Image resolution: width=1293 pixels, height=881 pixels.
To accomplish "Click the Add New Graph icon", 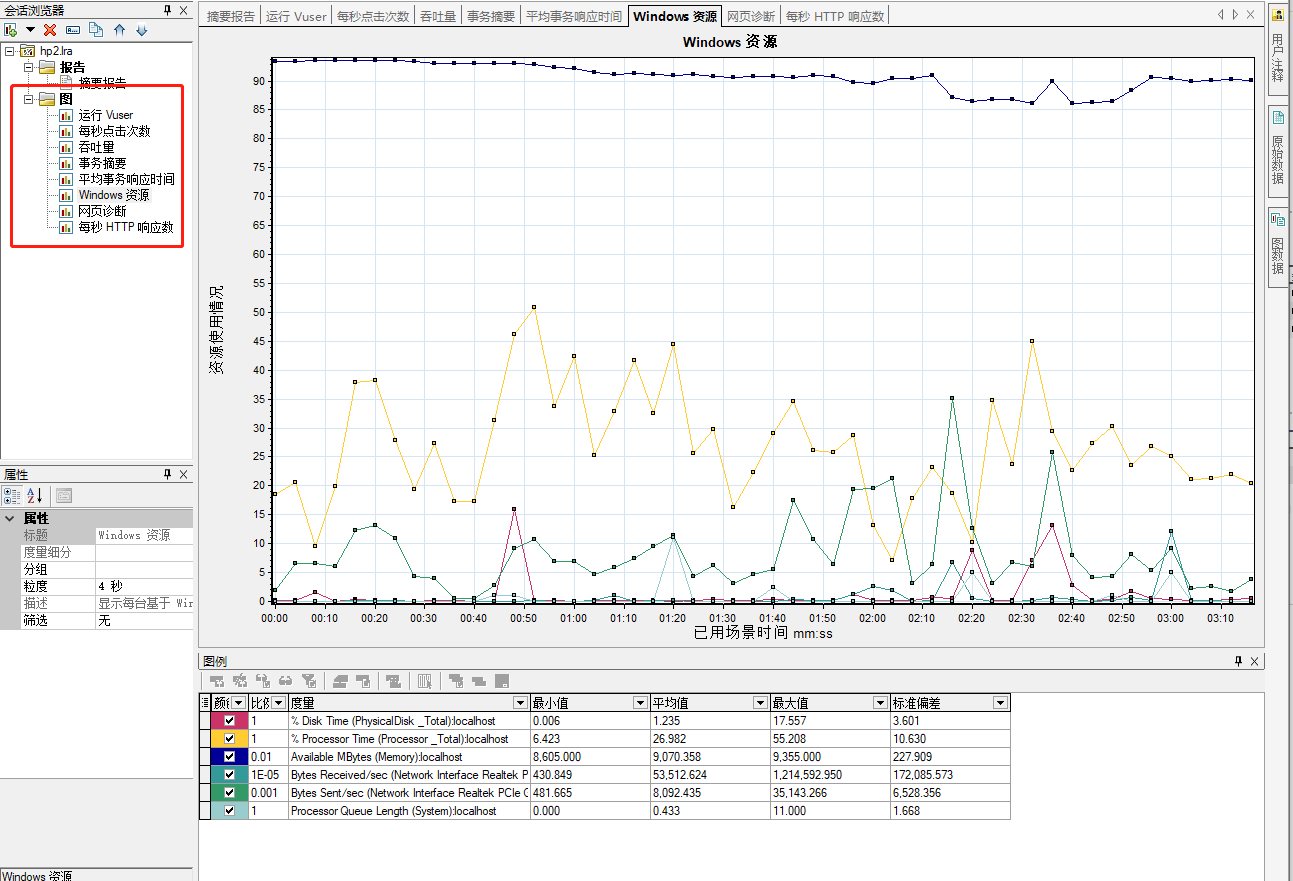I will tap(11, 30).
